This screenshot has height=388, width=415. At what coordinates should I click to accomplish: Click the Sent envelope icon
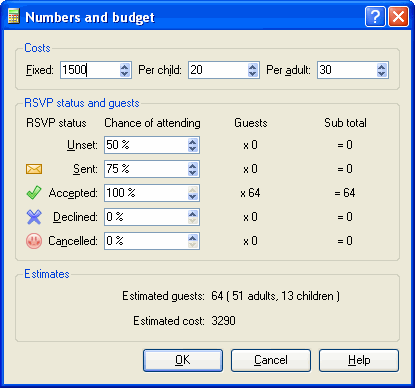pos(34,169)
